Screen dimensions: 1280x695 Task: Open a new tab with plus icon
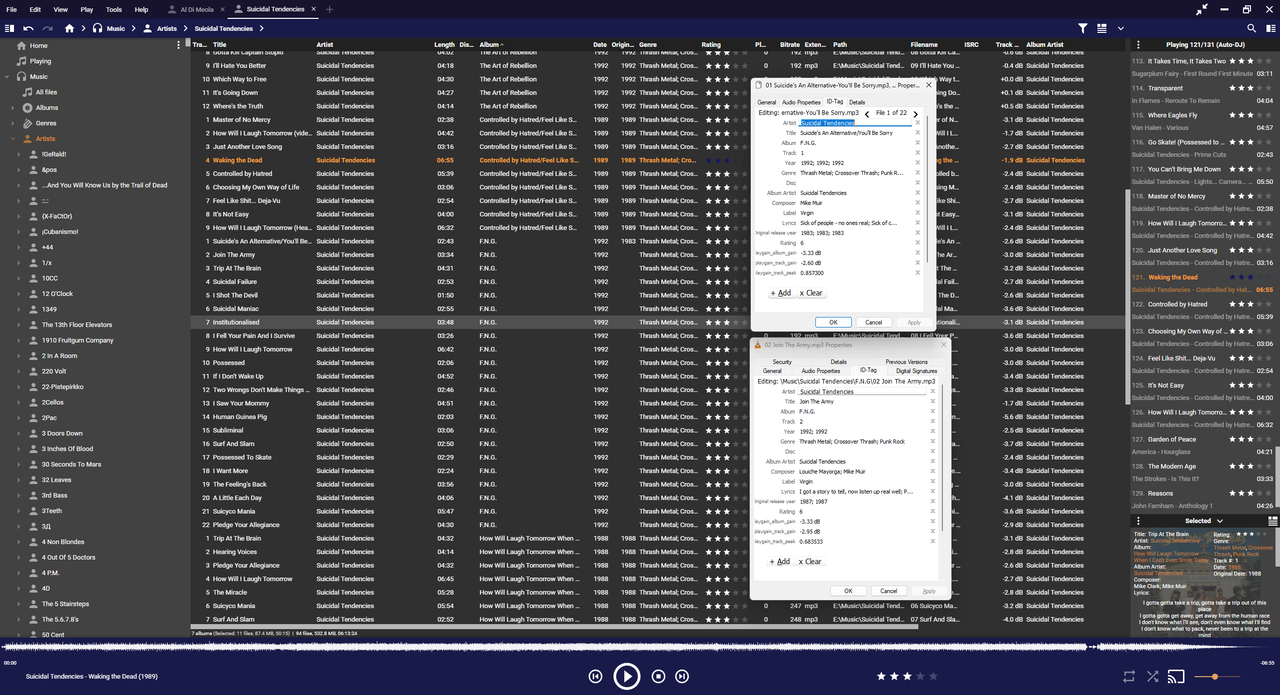pos(330,9)
